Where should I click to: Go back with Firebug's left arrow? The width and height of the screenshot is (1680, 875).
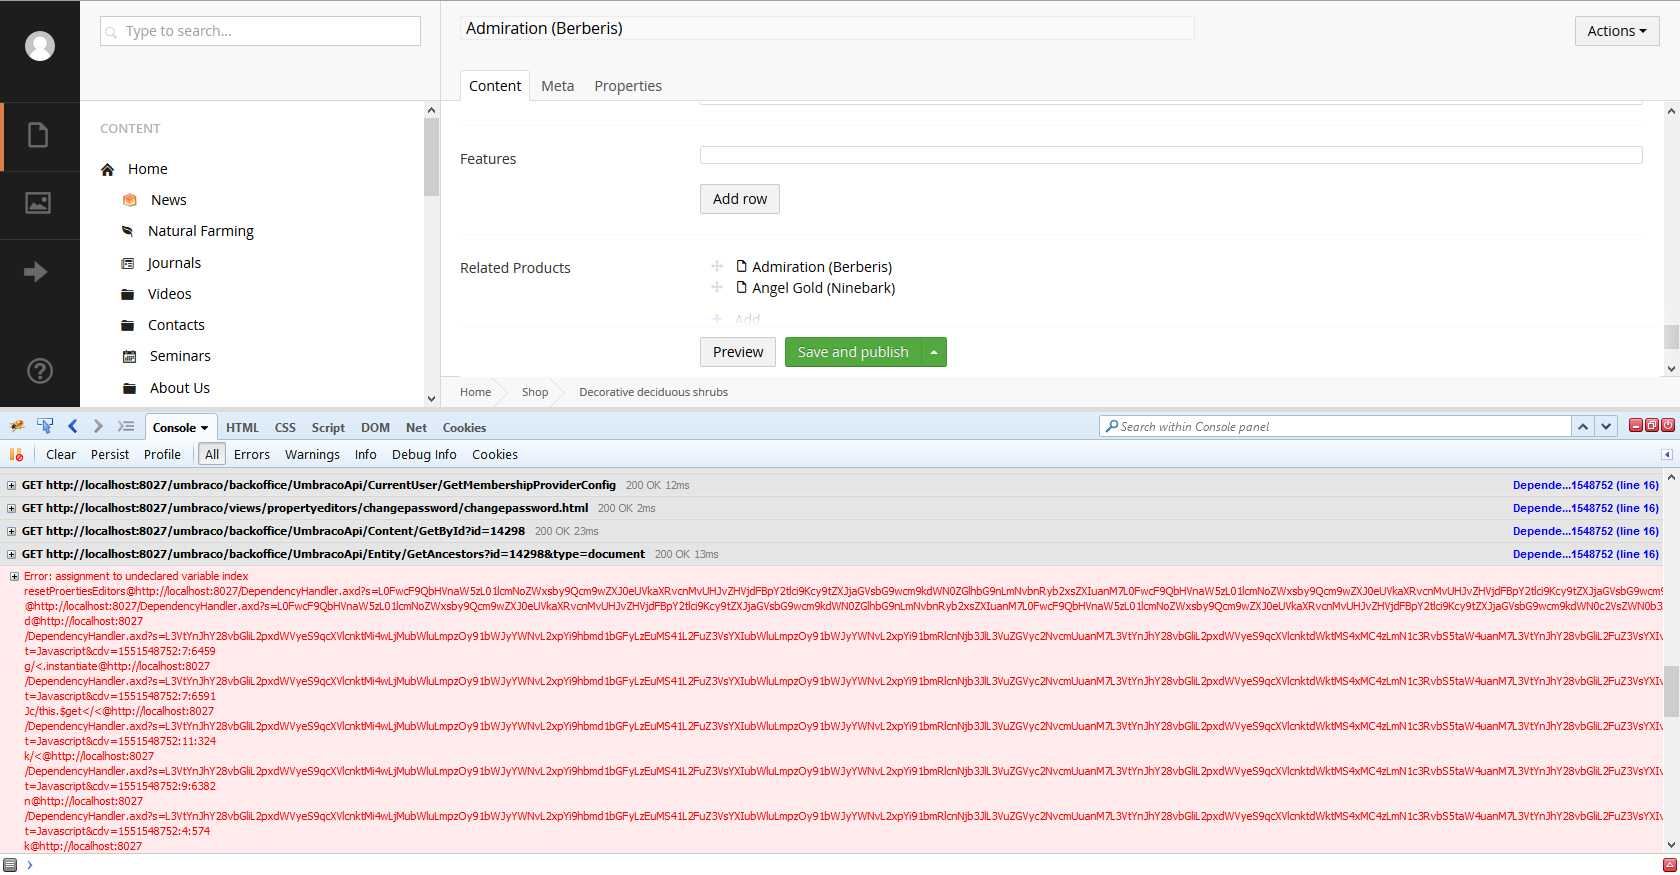tap(72, 426)
